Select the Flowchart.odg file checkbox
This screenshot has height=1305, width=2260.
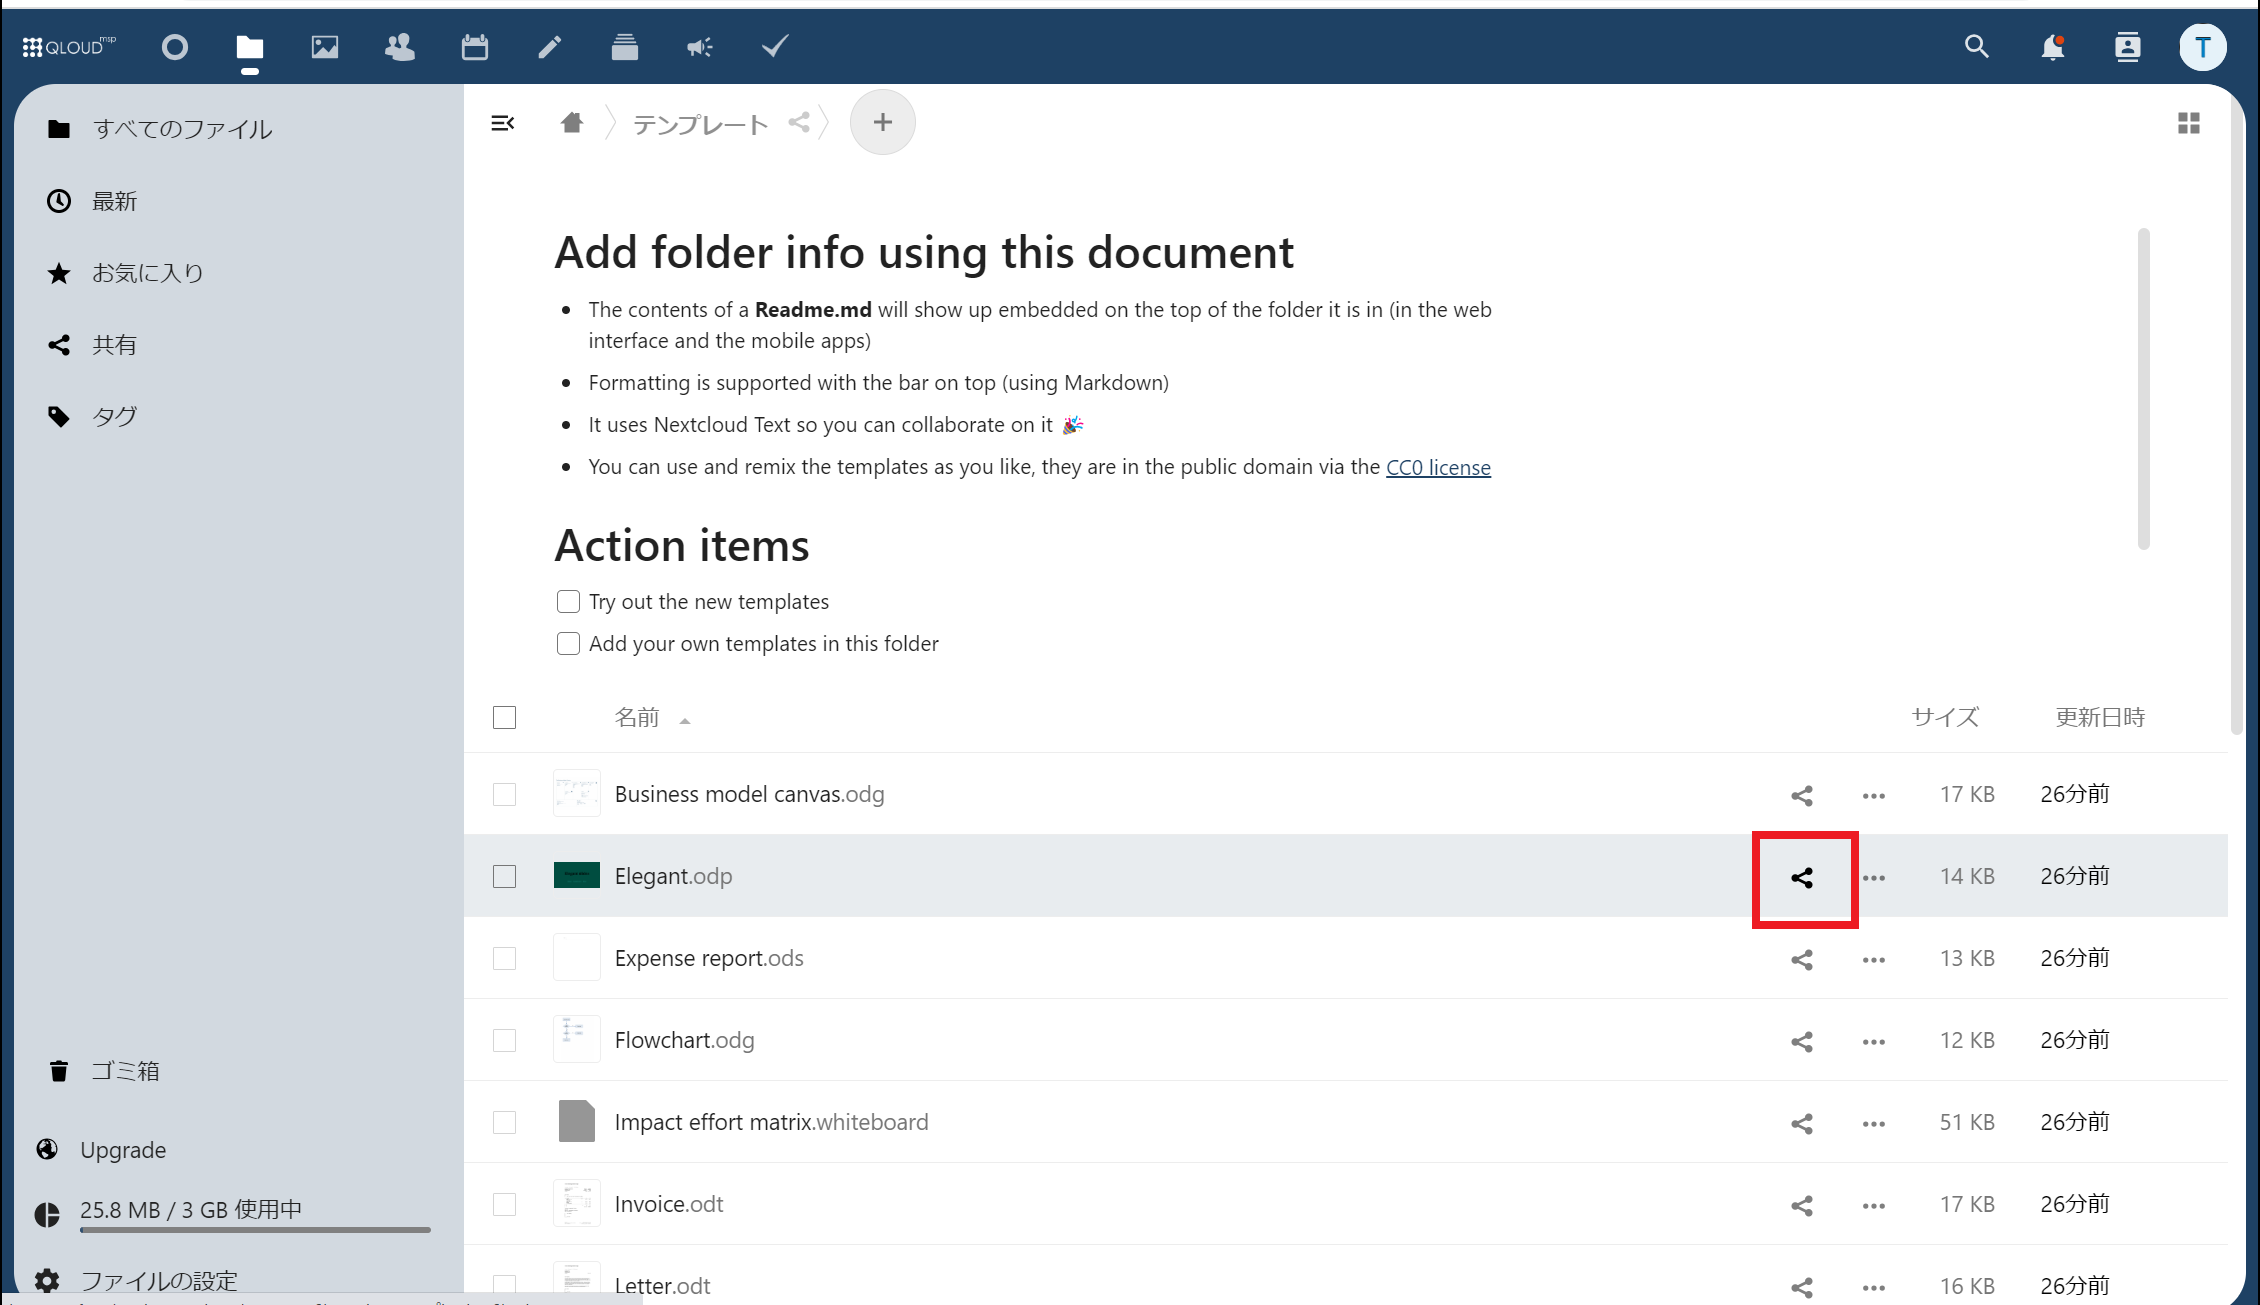[x=505, y=1040]
